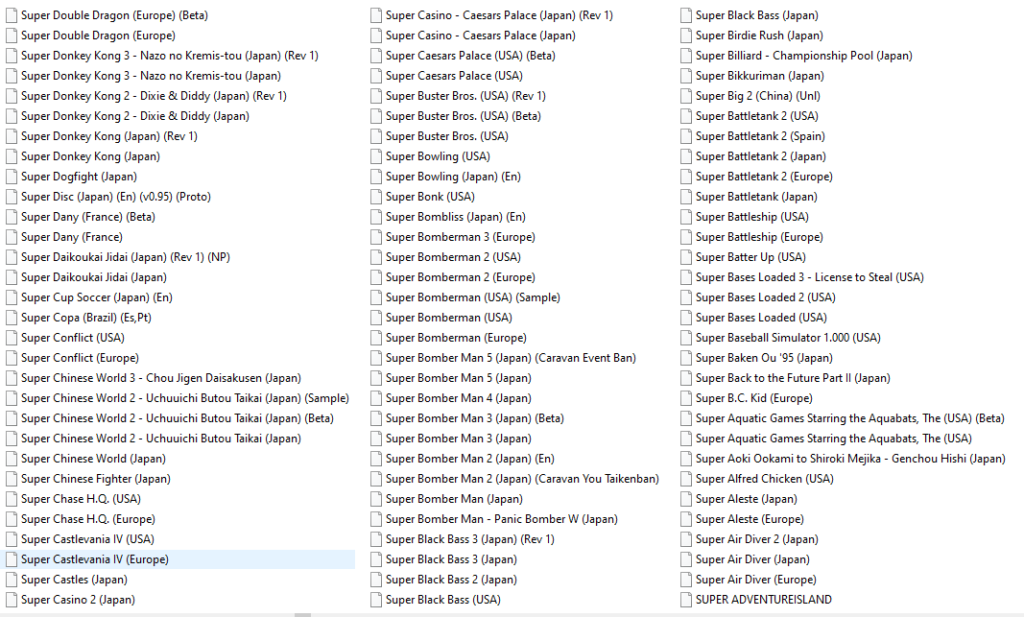
Task: Select Super Bases Loaded 3 - License to Steal (USA)
Action: click(809, 277)
